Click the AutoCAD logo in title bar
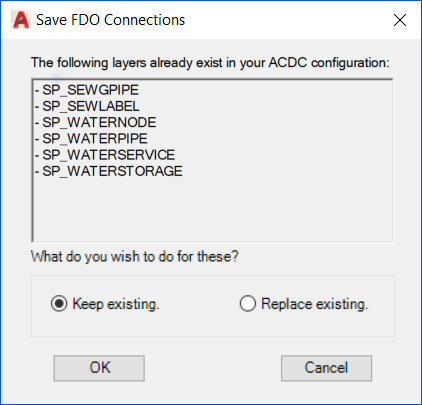Viewport: 422px width, 405px height. click(21, 20)
